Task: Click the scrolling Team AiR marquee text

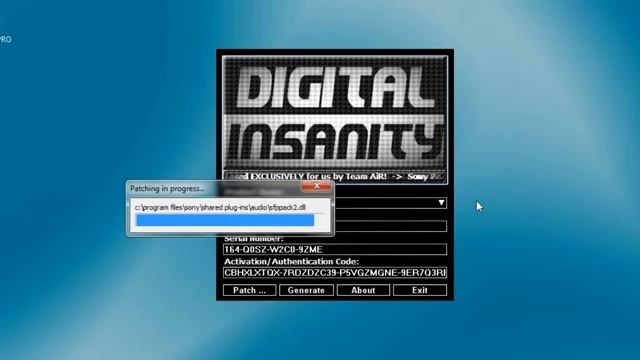Action: point(335,177)
